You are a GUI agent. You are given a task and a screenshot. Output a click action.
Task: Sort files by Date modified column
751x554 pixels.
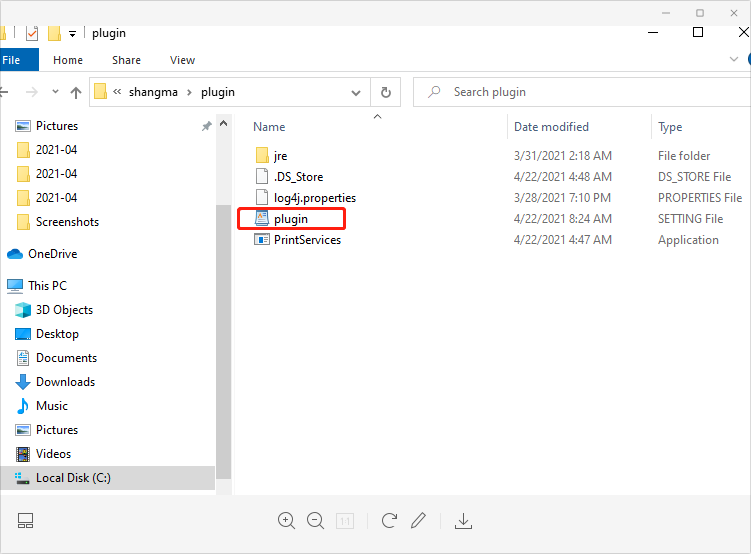[x=551, y=127]
